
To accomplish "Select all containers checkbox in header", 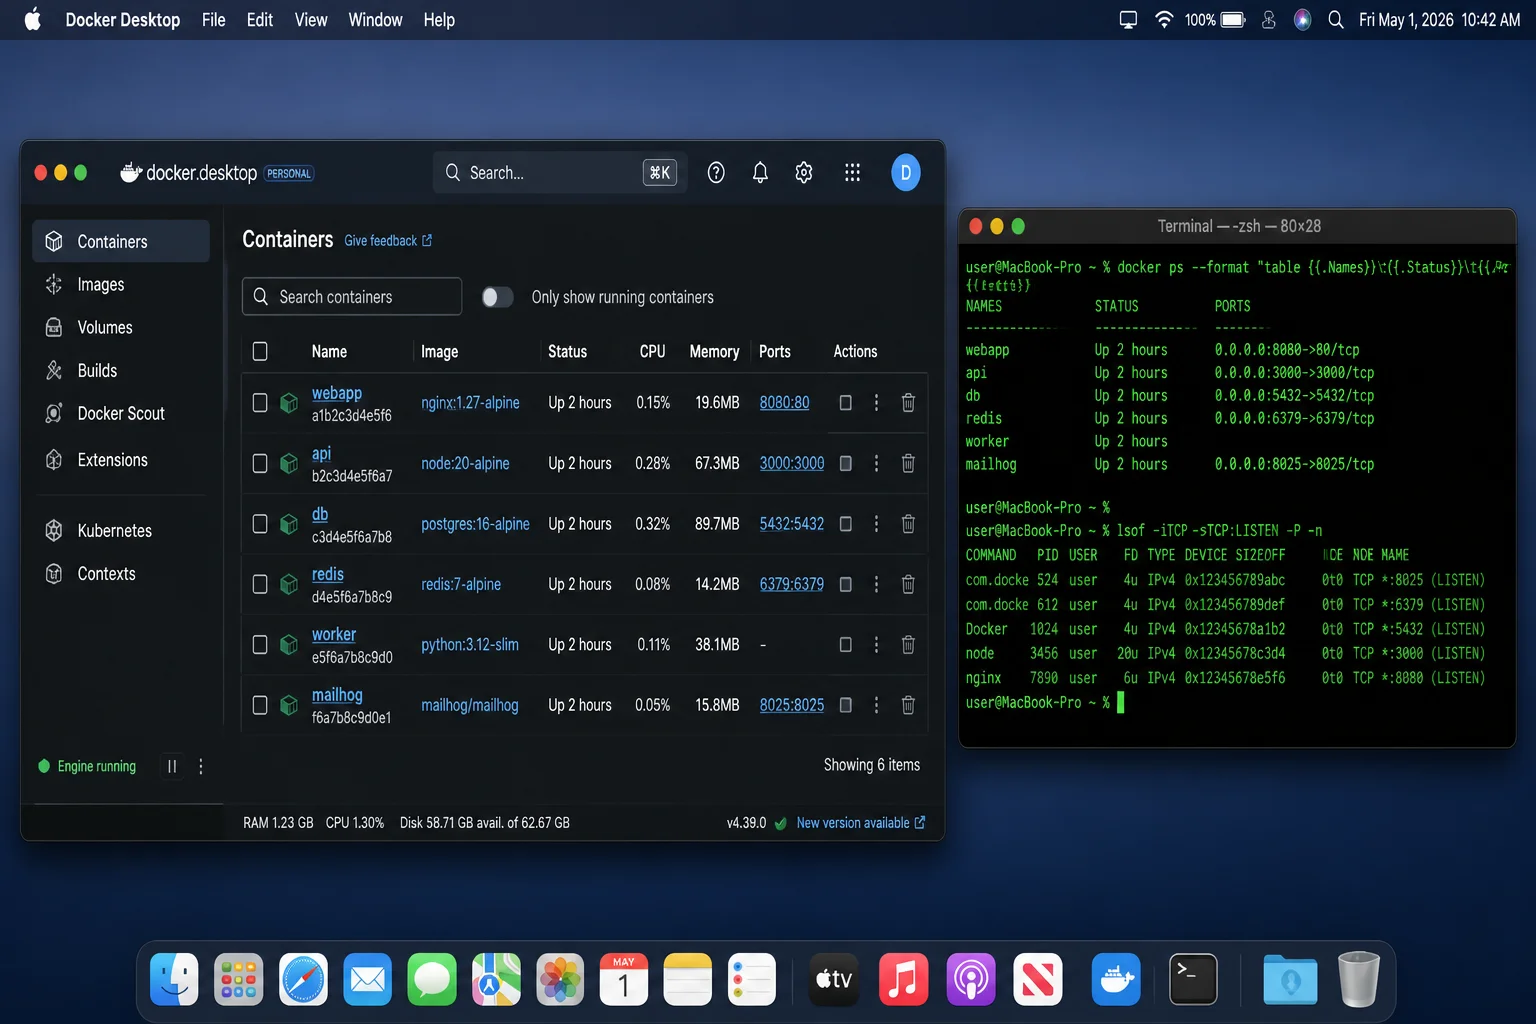I will tap(260, 352).
